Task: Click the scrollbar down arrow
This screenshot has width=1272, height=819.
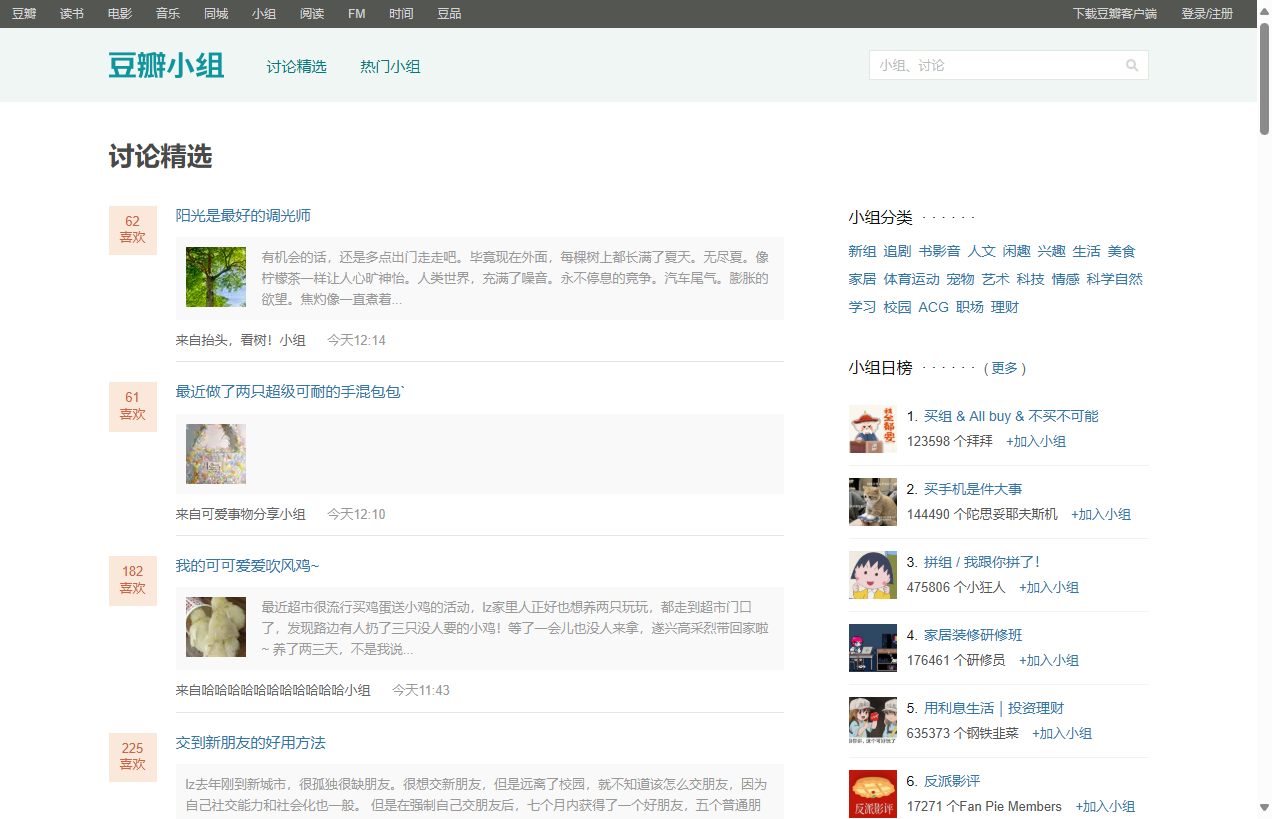Action: pyautogui.click(x=1264, y=807)
